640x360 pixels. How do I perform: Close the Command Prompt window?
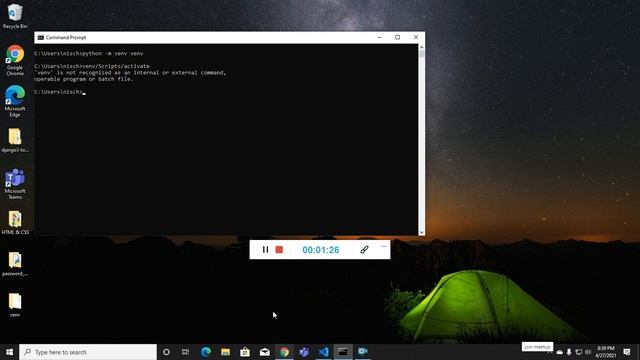[416, 37]
